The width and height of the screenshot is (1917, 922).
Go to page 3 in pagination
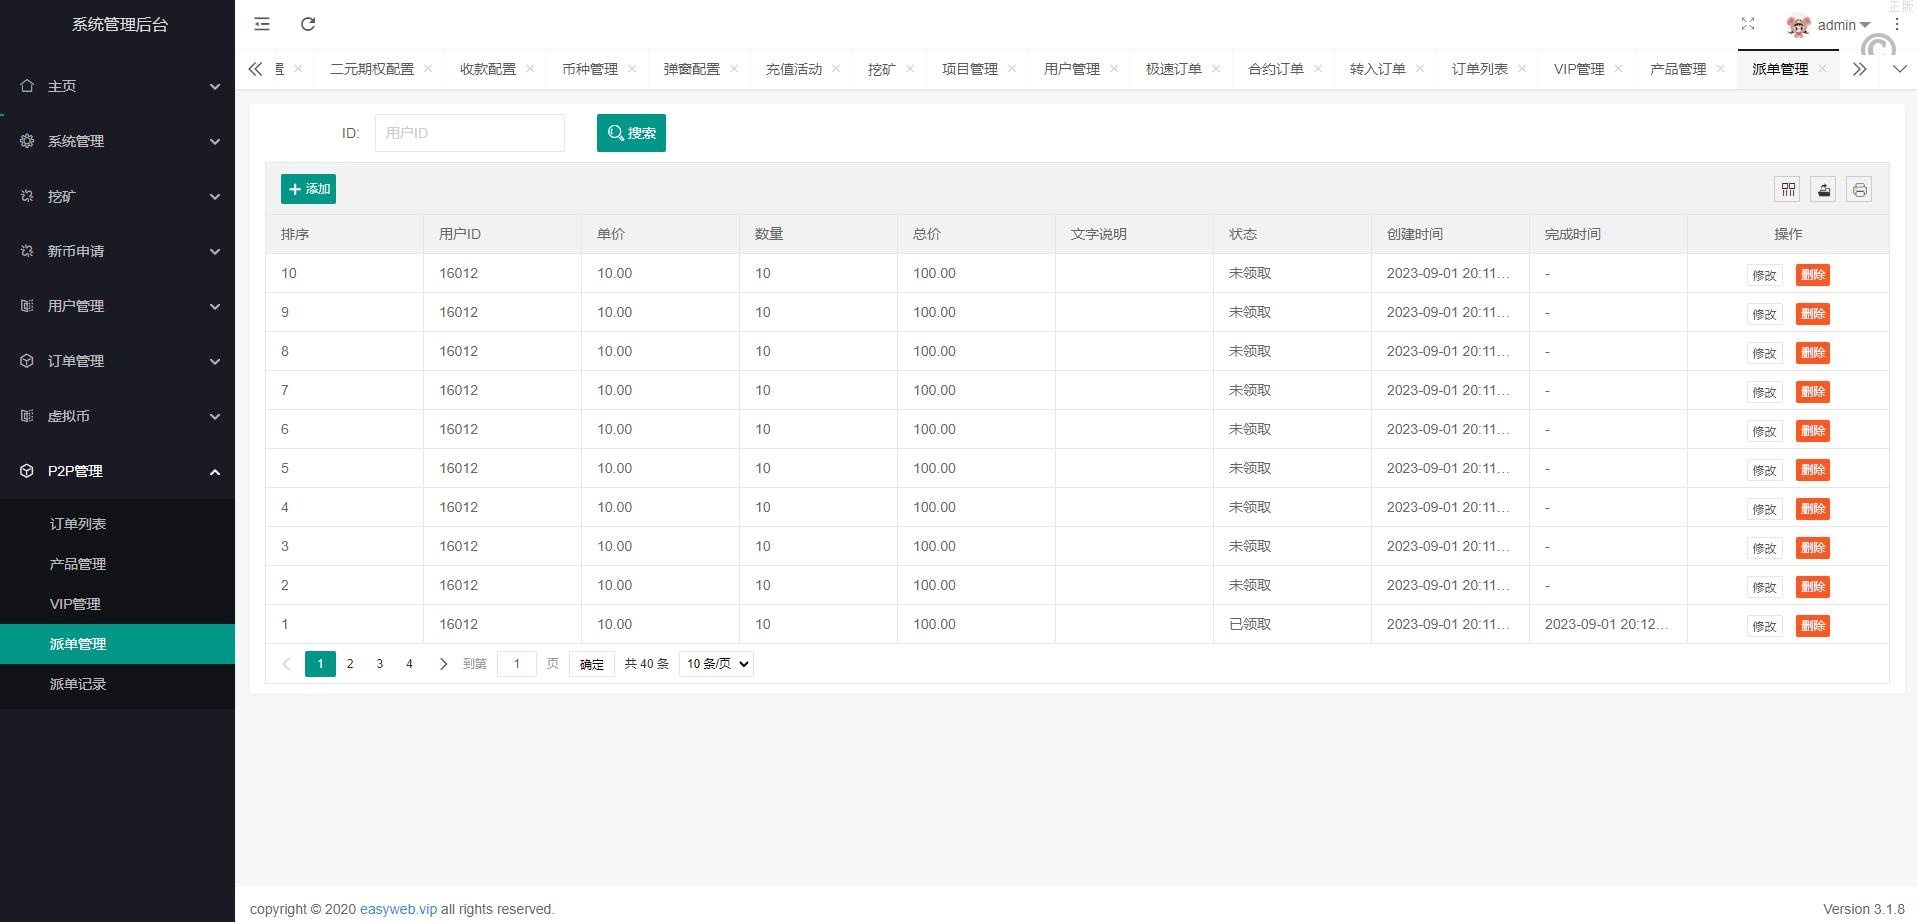[380, 664]
